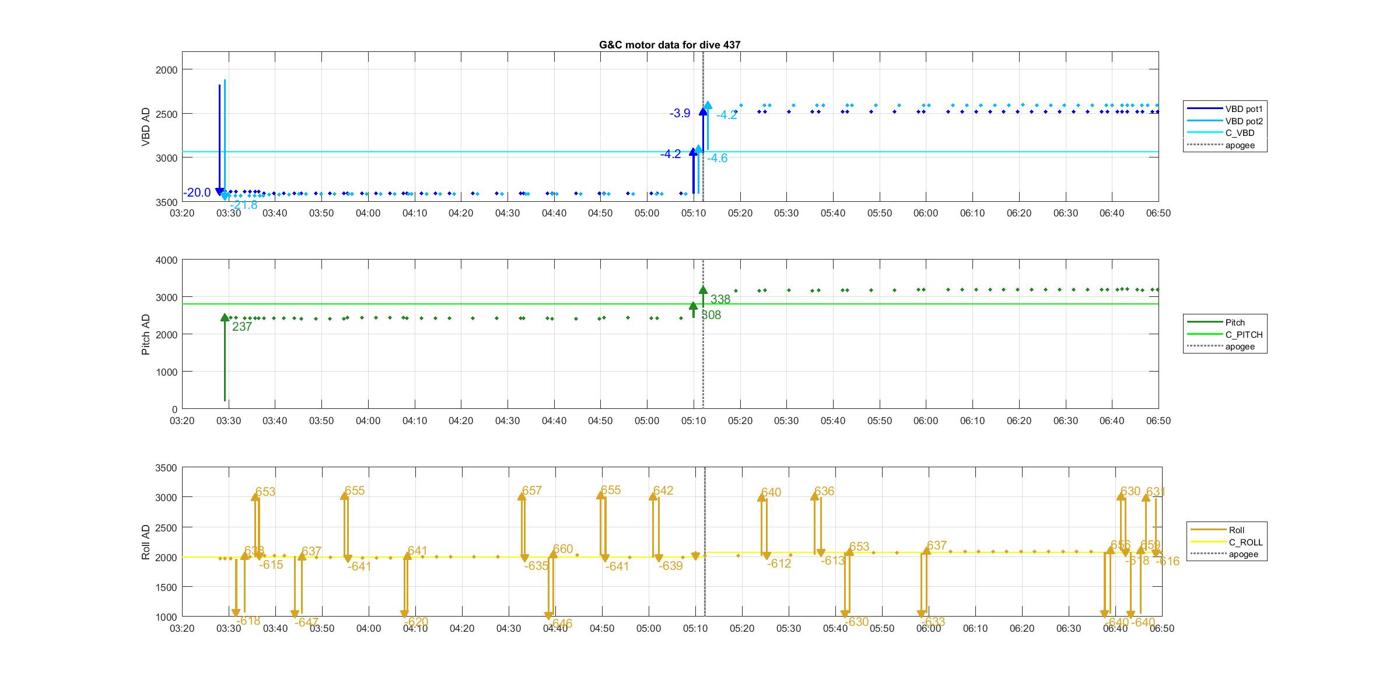The width and height of the screenshot is (1400, 693).
Task: Click the 'Roll AD' y-axis label
Action: [x=146, y=542]
